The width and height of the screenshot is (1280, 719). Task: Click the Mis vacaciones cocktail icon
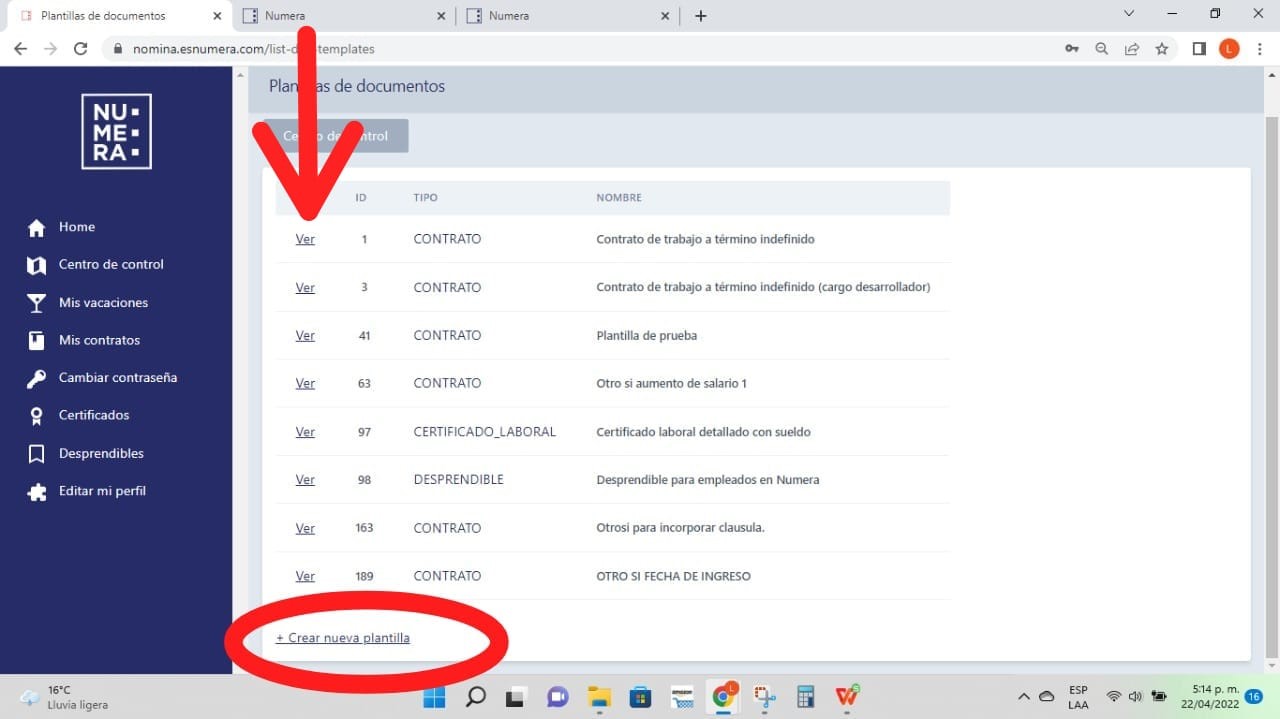coord(37,303)
